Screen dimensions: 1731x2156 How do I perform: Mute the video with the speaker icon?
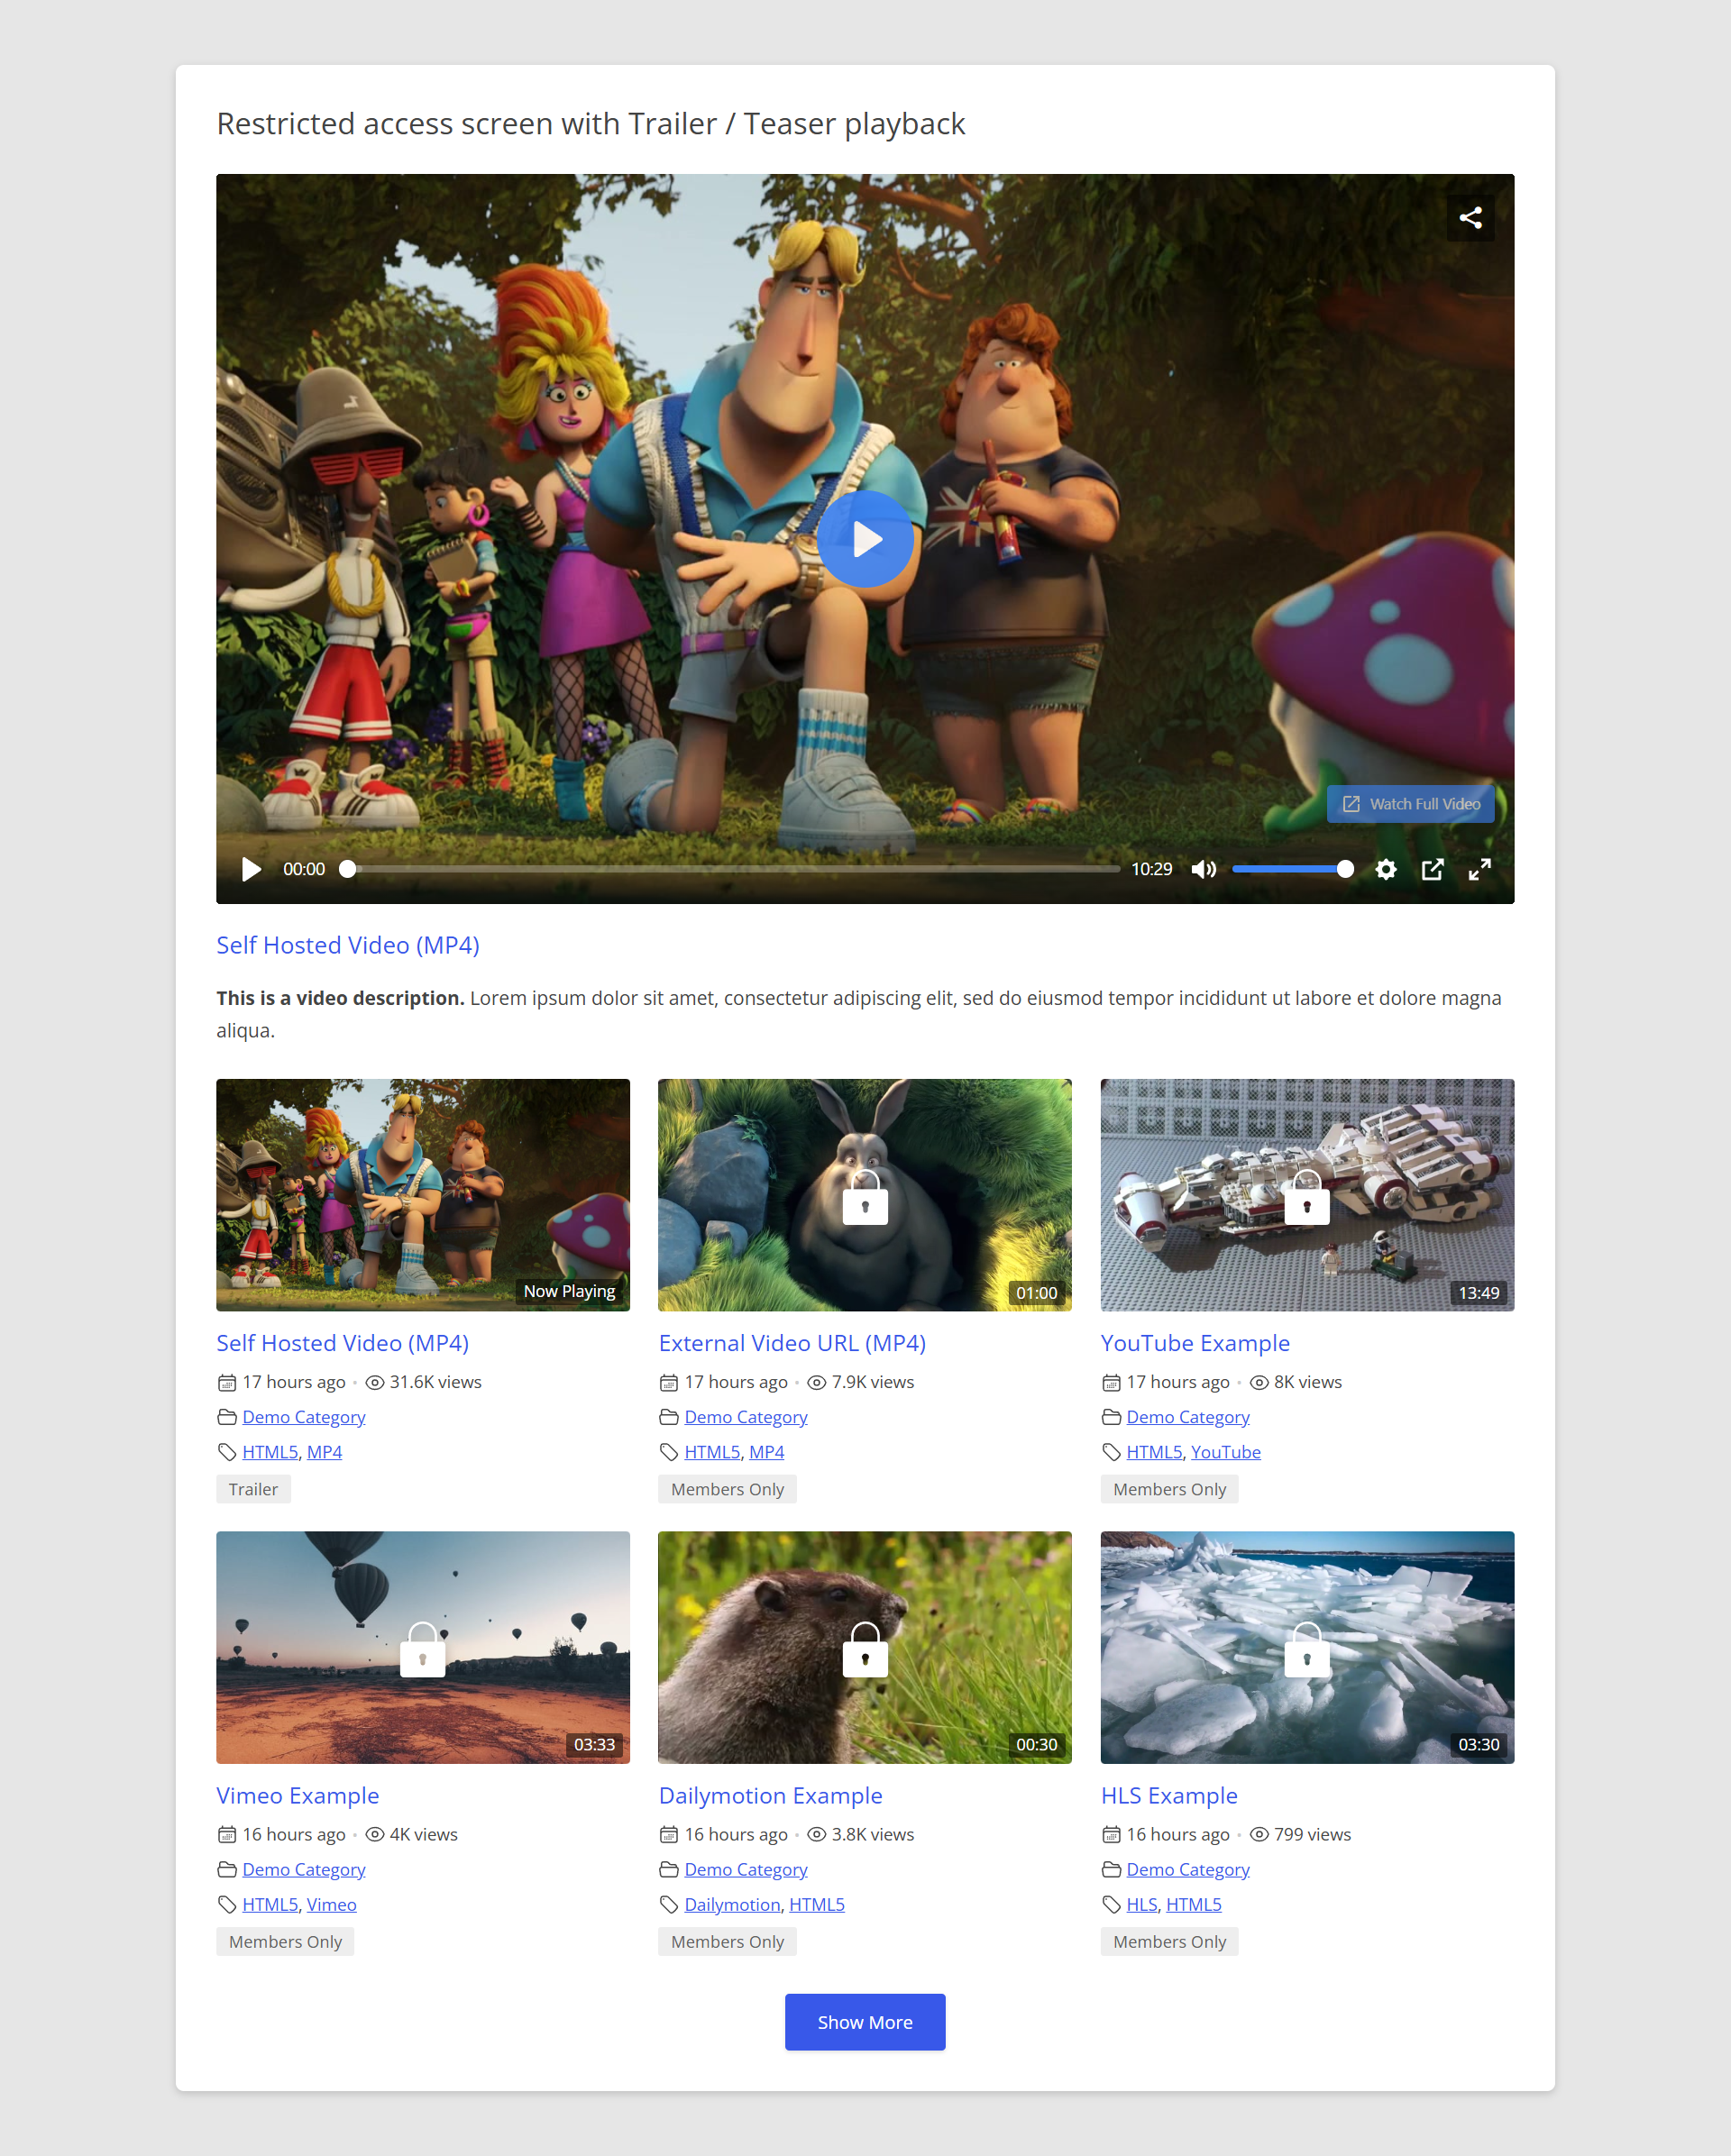tap(1203, 869)
